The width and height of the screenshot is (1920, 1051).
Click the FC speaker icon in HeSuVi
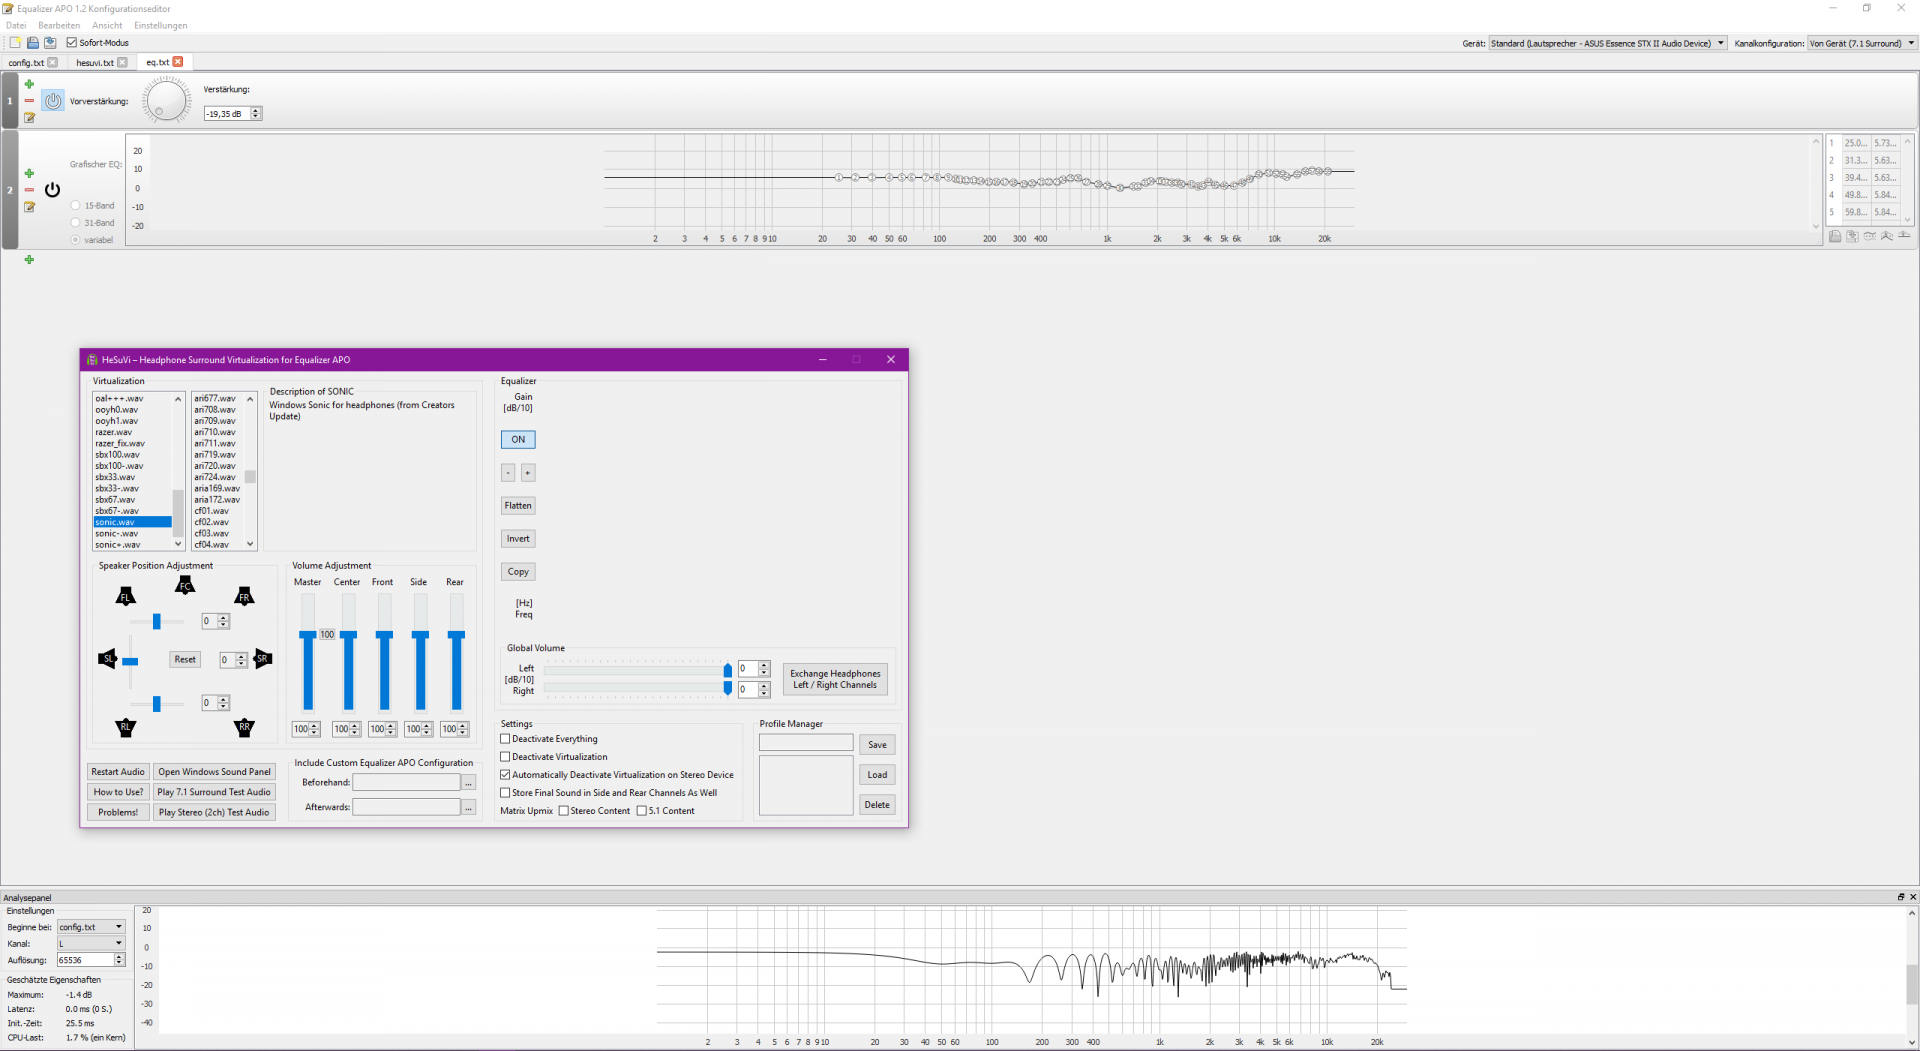point(185,586)
